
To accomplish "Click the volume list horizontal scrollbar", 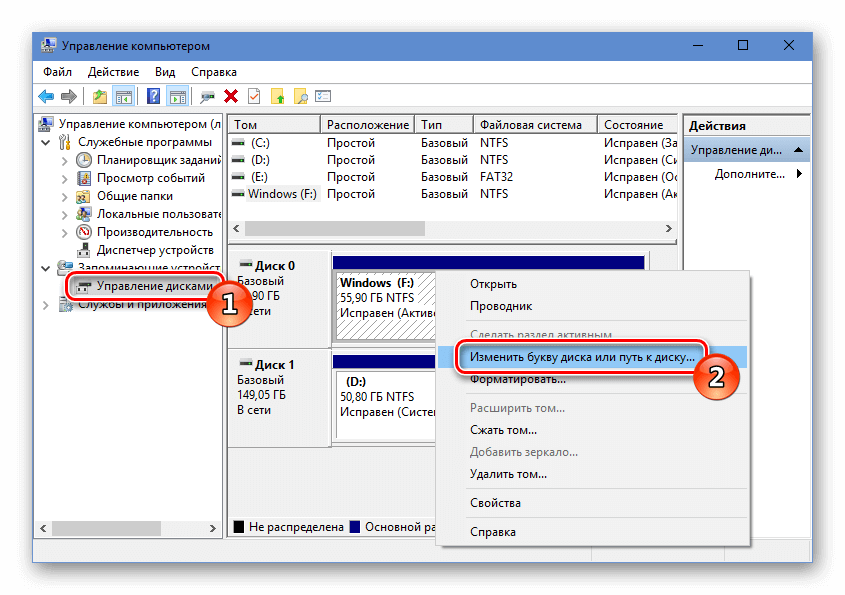I will (450, 229).
